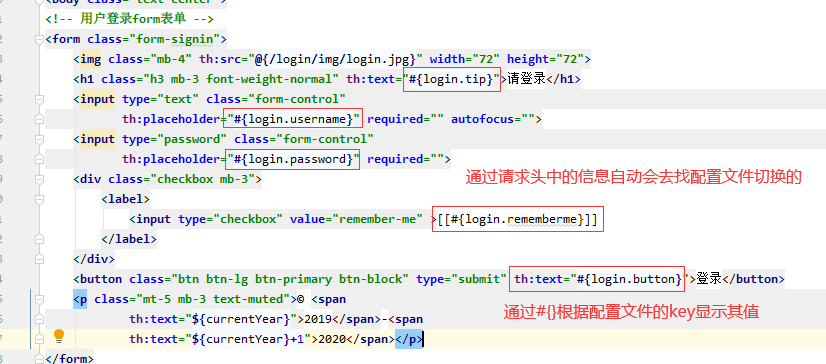Collapse the form class="form-signin" fold marker
This screenshot has width=826, height=364.
click(38, 39)
